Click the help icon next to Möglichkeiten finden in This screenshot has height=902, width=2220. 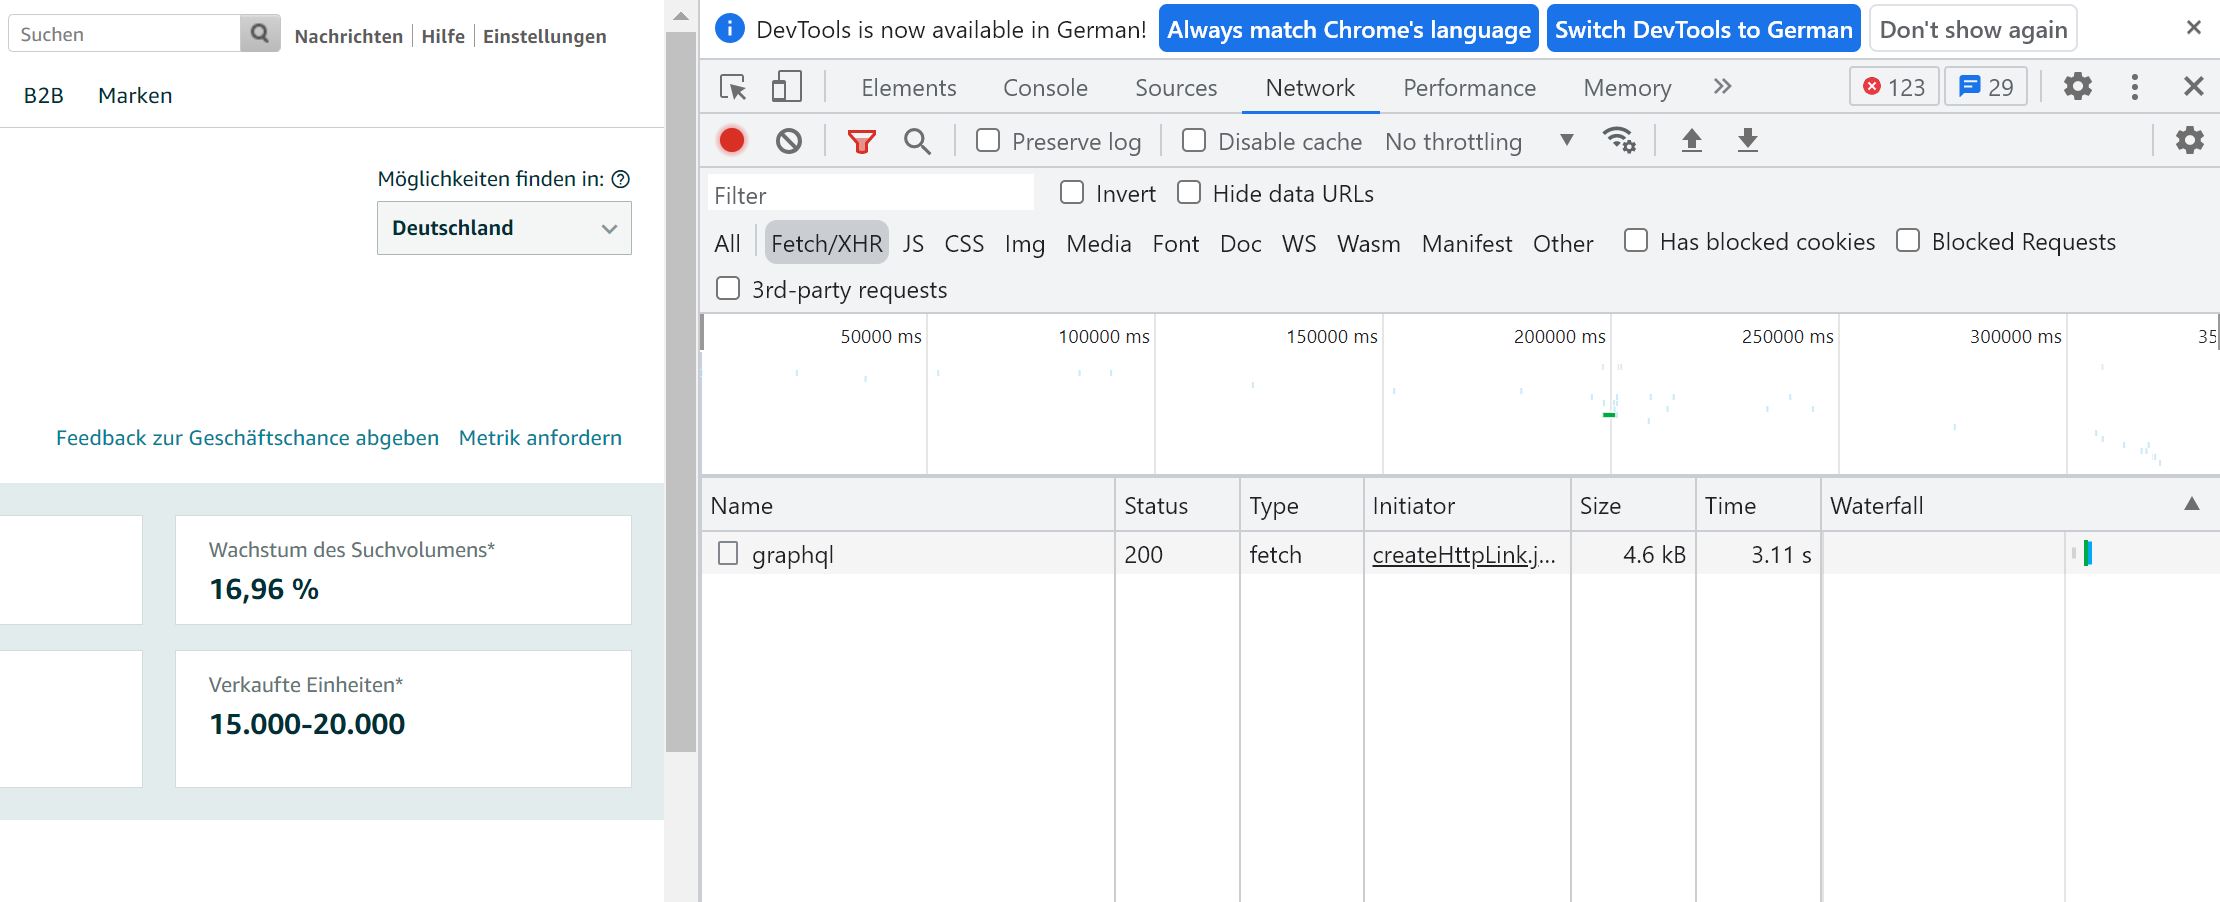(x=621, y=179)
